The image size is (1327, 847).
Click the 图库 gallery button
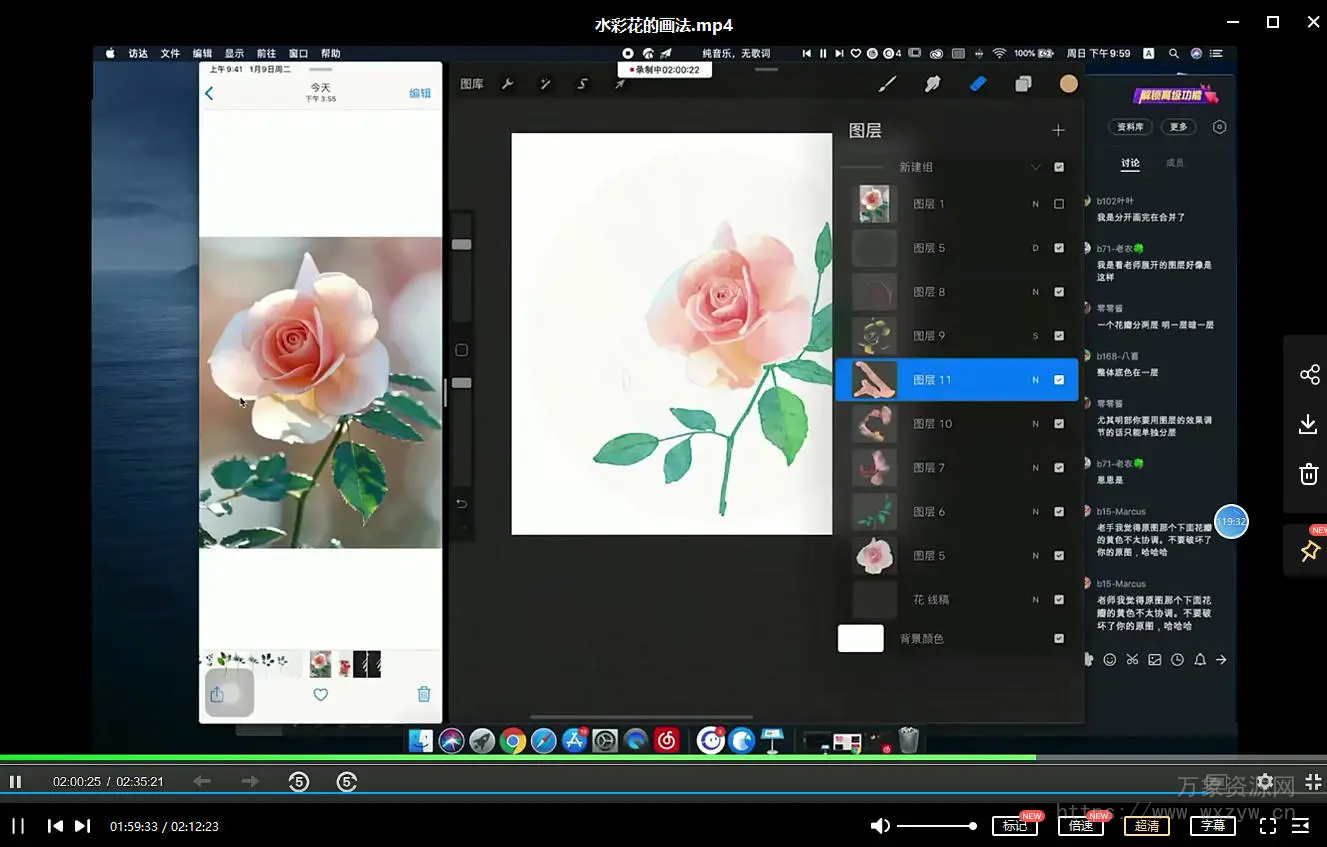tap(472, 84)
